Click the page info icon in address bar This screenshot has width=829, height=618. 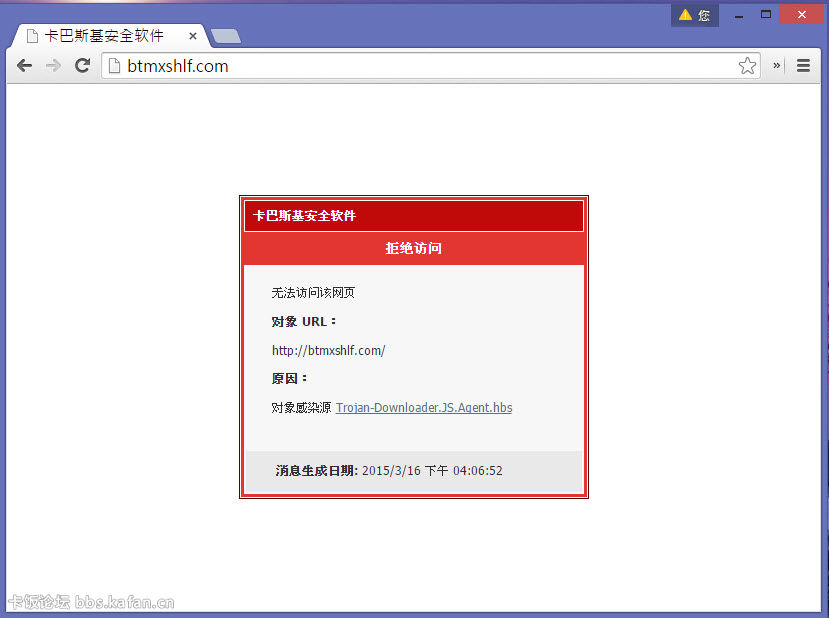click(115, 66)
